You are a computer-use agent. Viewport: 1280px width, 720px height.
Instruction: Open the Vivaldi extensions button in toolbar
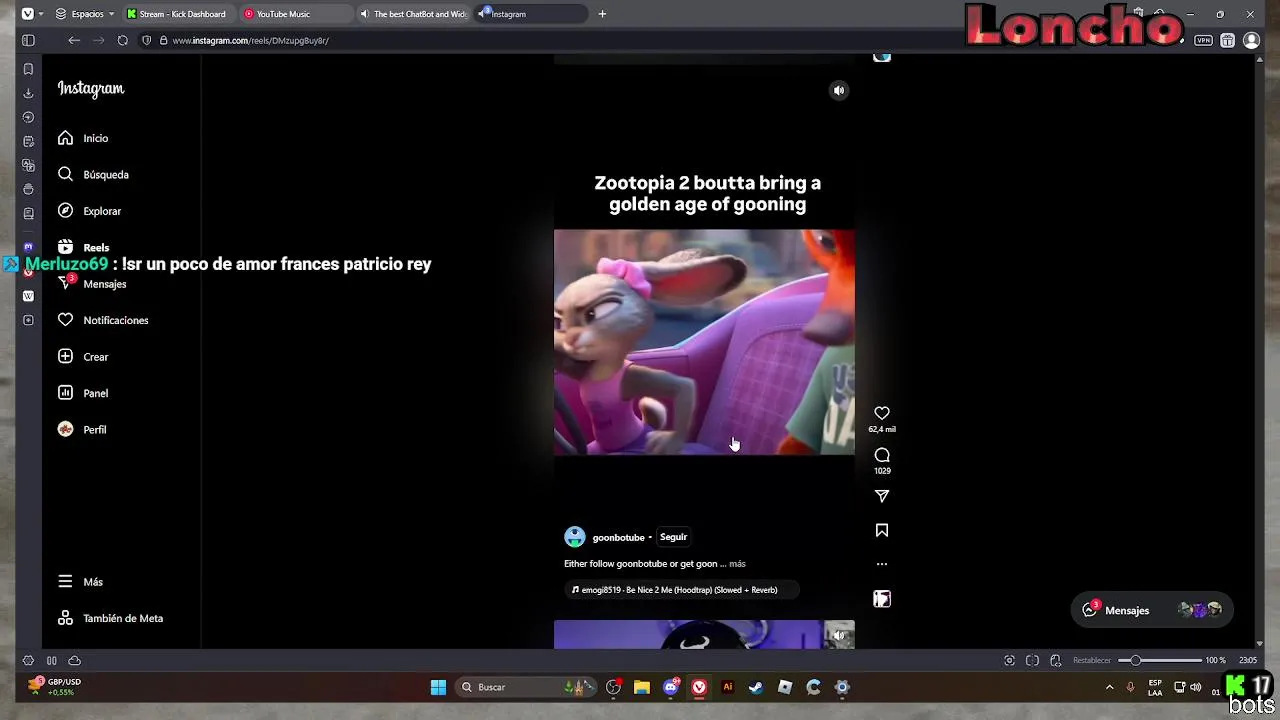coord(1227,40)
